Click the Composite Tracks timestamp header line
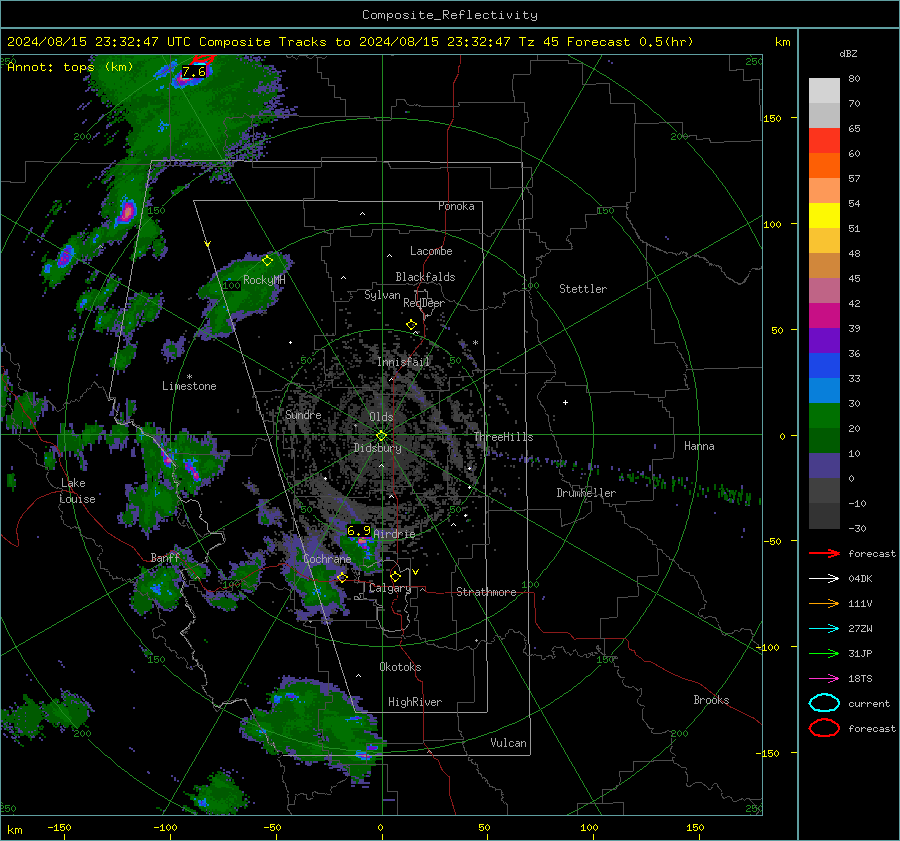 click(350, 42)
